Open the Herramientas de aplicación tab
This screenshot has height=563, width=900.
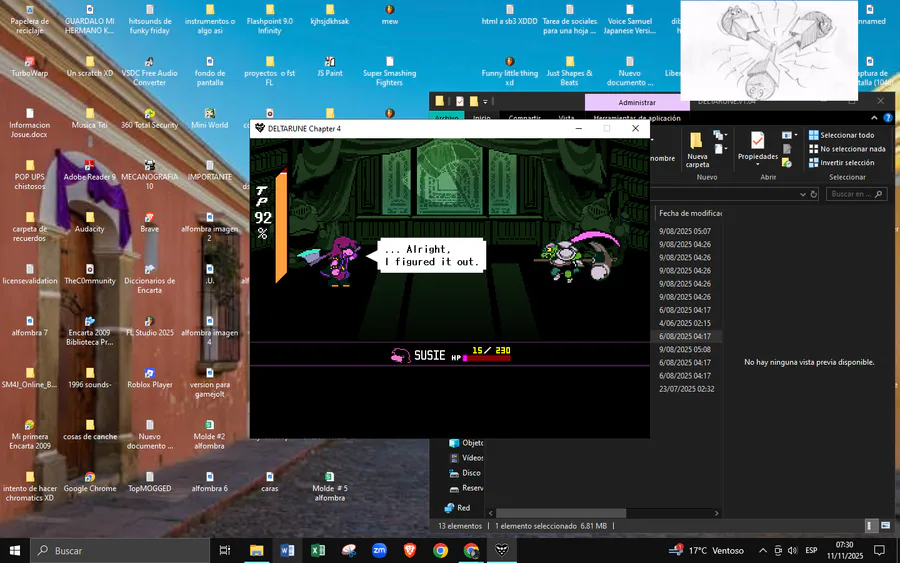point(637,118)
